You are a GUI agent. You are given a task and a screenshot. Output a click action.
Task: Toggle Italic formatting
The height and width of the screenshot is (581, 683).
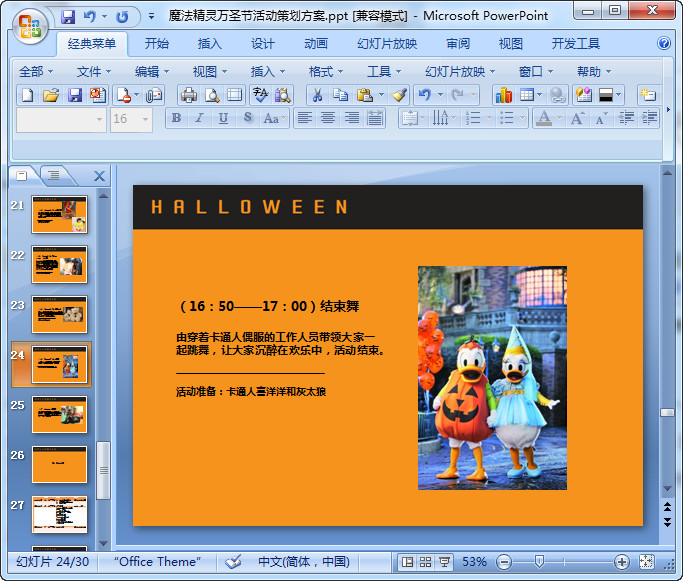[199, 118]
